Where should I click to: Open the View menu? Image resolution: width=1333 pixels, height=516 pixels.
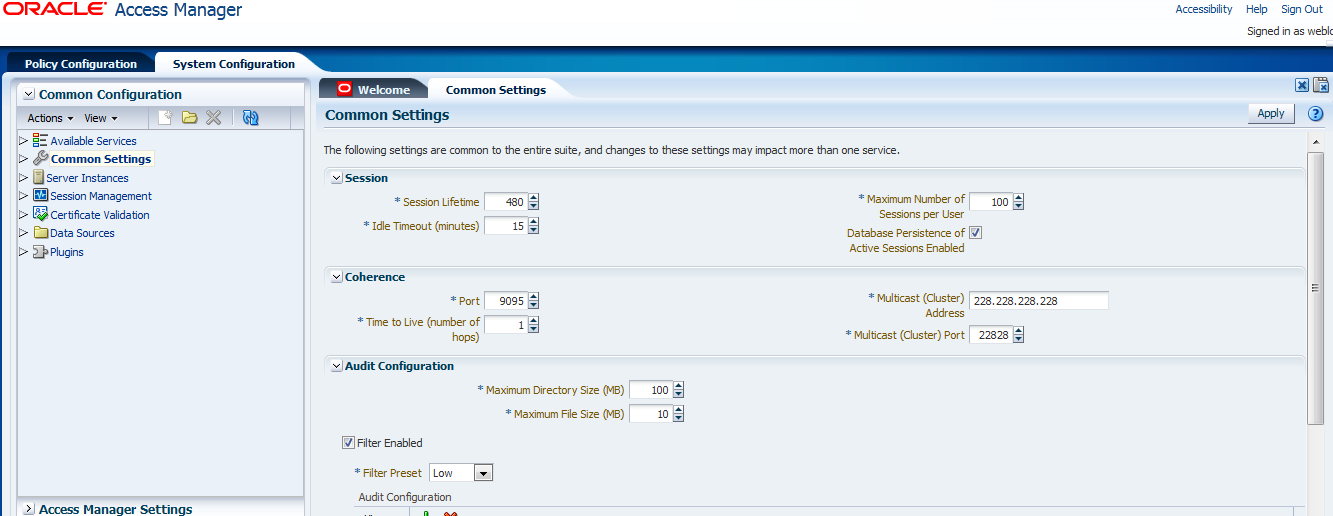tap(100, 118)
